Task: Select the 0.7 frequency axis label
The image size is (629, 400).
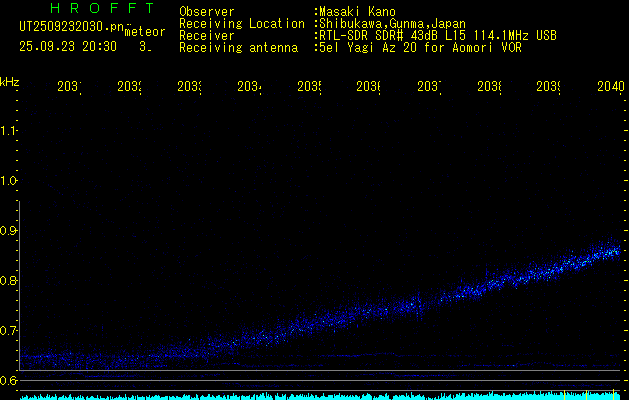Action: pyautogui.click(x=9, y=331)
